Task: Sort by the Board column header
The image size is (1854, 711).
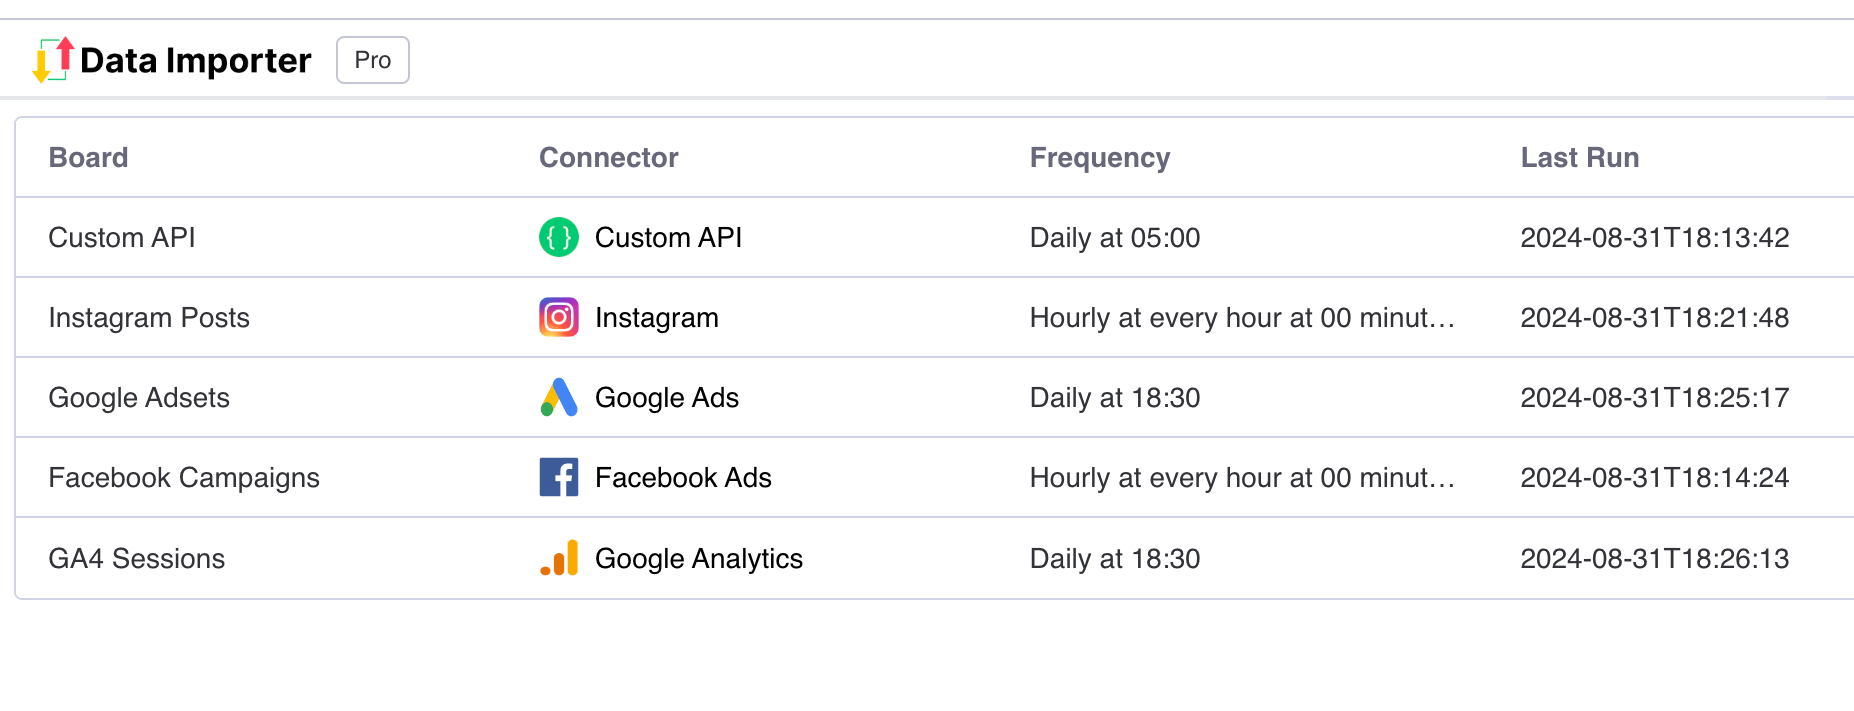Action: click(x=89, y=157)
